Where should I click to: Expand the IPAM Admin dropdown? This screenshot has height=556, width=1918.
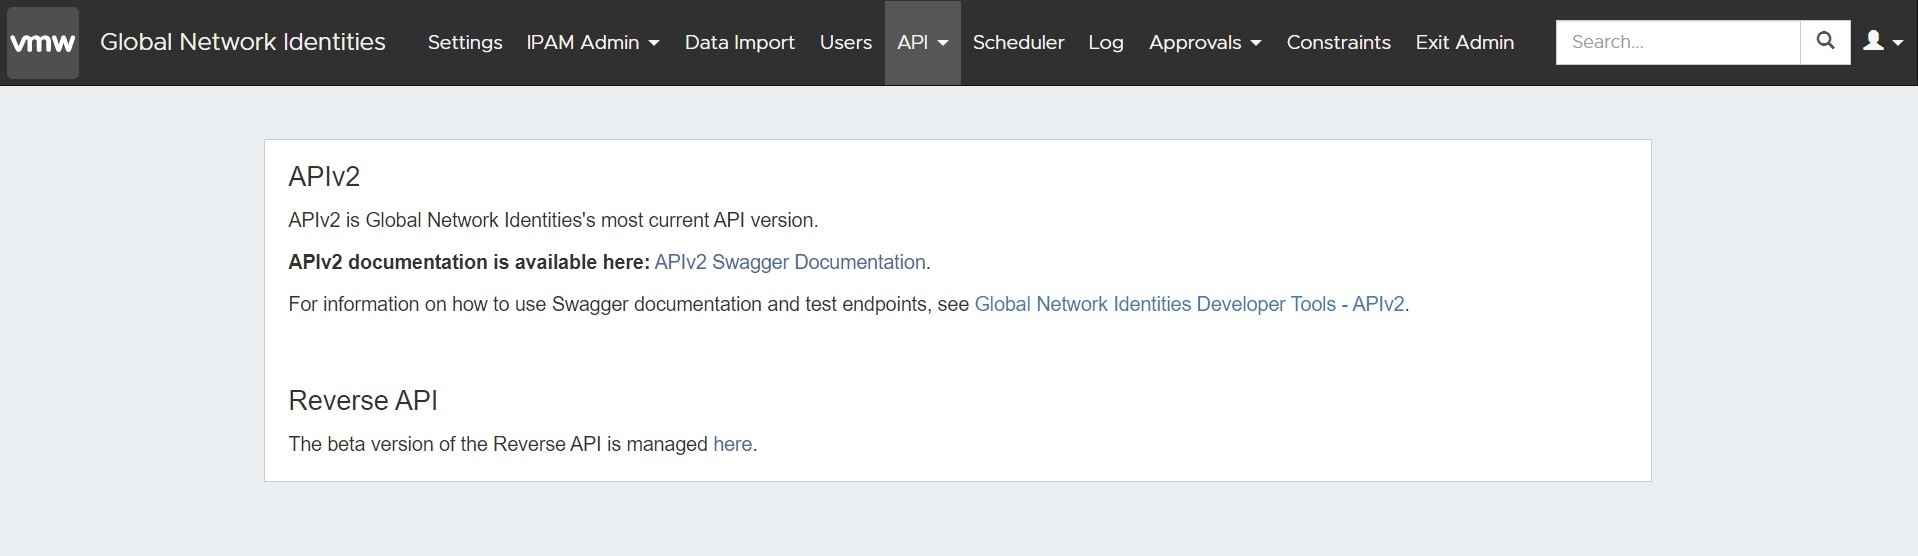[x=593, y=42]
